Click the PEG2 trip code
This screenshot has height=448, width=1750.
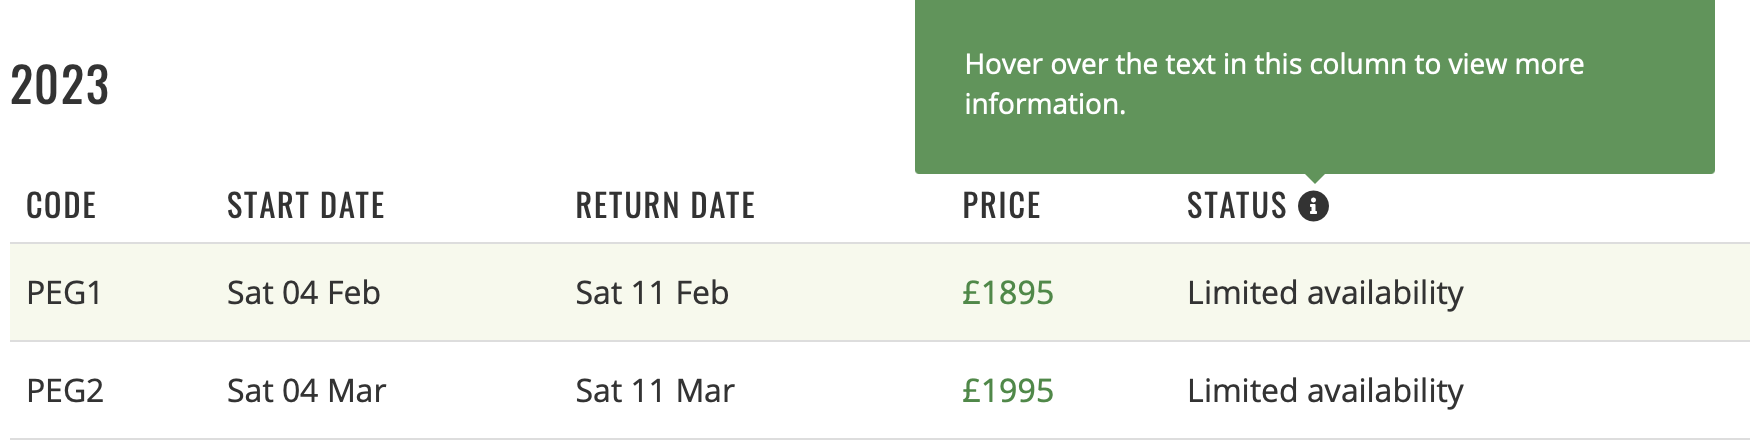[65, 391]
